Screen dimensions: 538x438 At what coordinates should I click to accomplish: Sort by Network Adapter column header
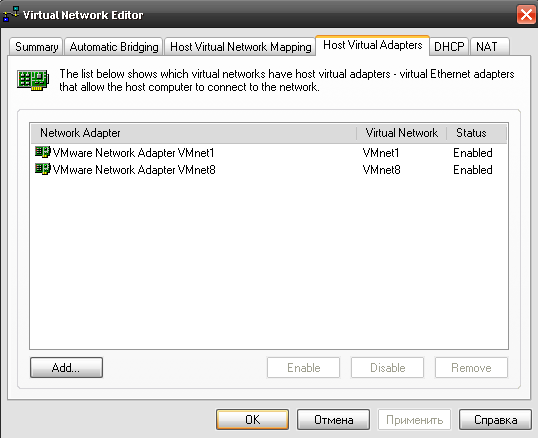point(194,133)
